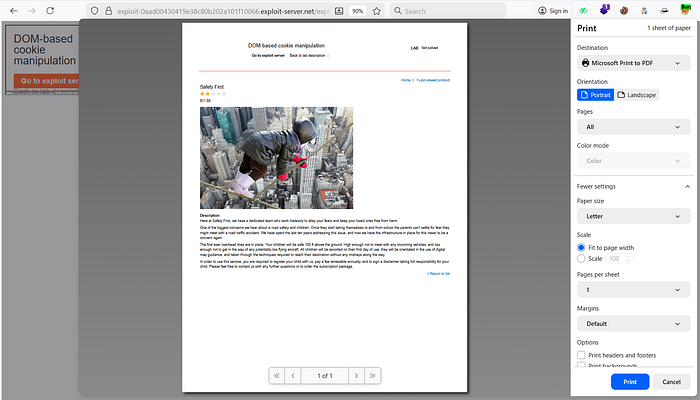Image resolution: width=700 pixels, height=400 pixels.
Task: Go to the next preview page
Action: 356,375
